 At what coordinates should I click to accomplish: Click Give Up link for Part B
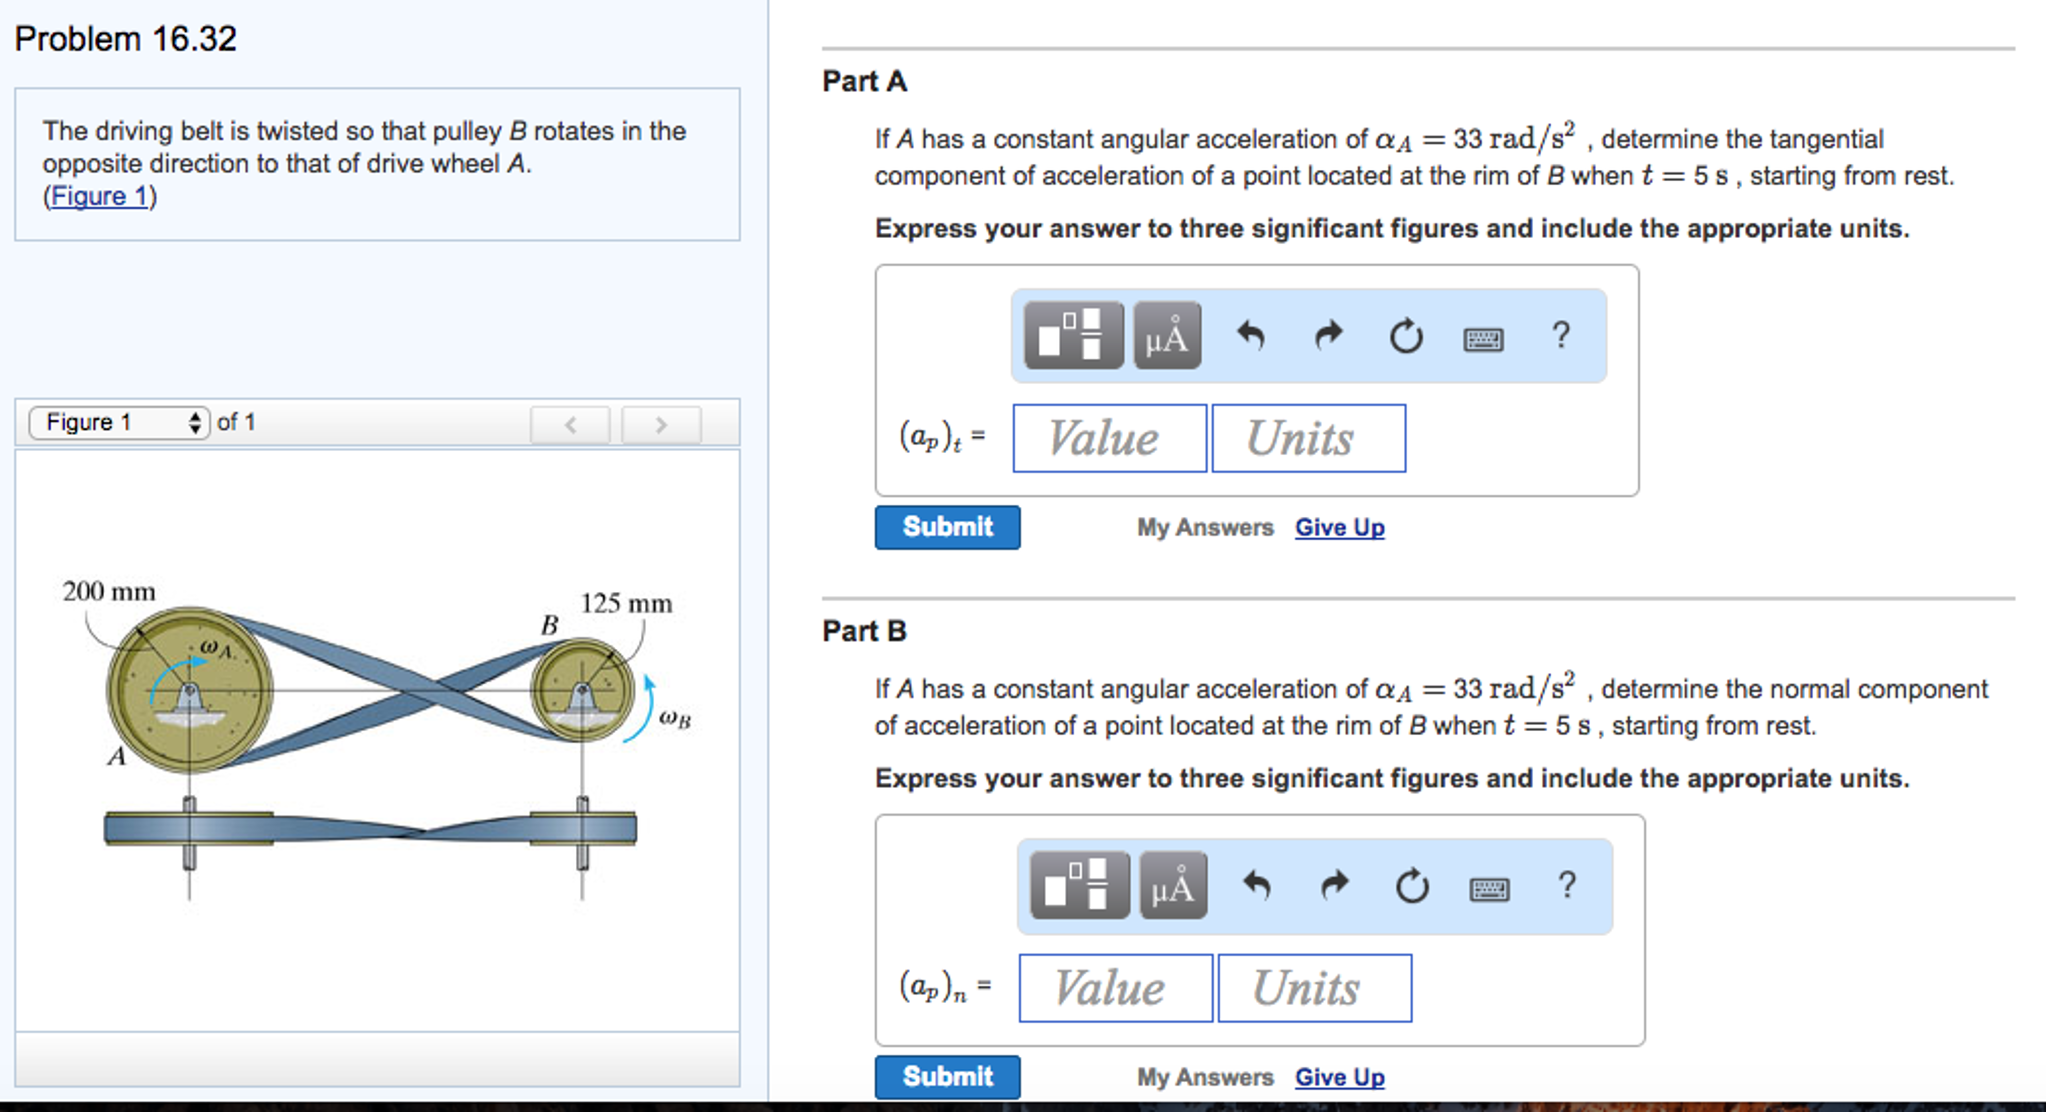click(x=1339, y=1077)
